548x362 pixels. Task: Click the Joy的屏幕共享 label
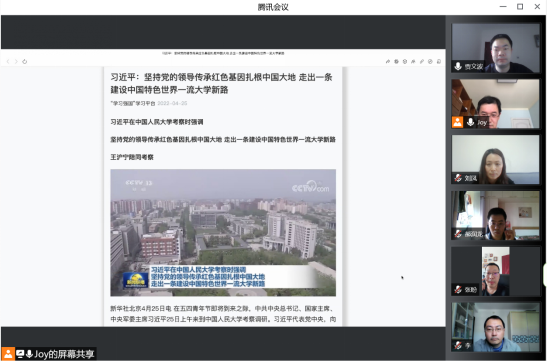coord(64,354)
